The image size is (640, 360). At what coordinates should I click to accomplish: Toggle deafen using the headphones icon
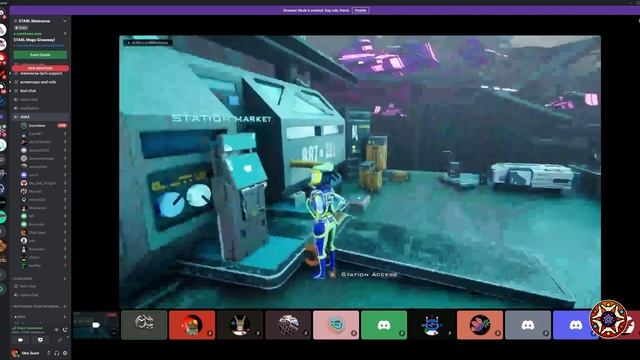pyautogui.click(x=57, y=353)
